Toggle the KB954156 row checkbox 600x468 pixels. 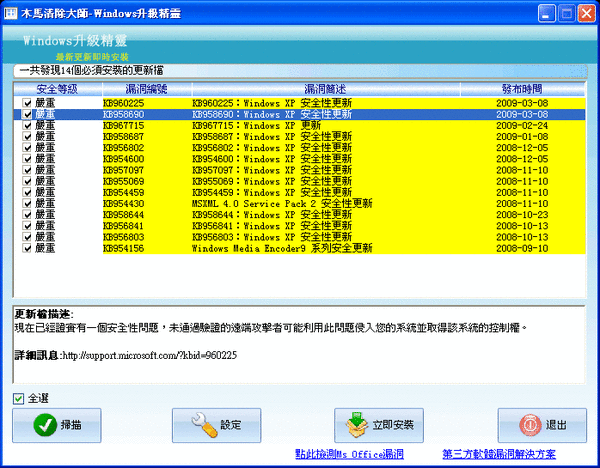[x=27, y=248]
